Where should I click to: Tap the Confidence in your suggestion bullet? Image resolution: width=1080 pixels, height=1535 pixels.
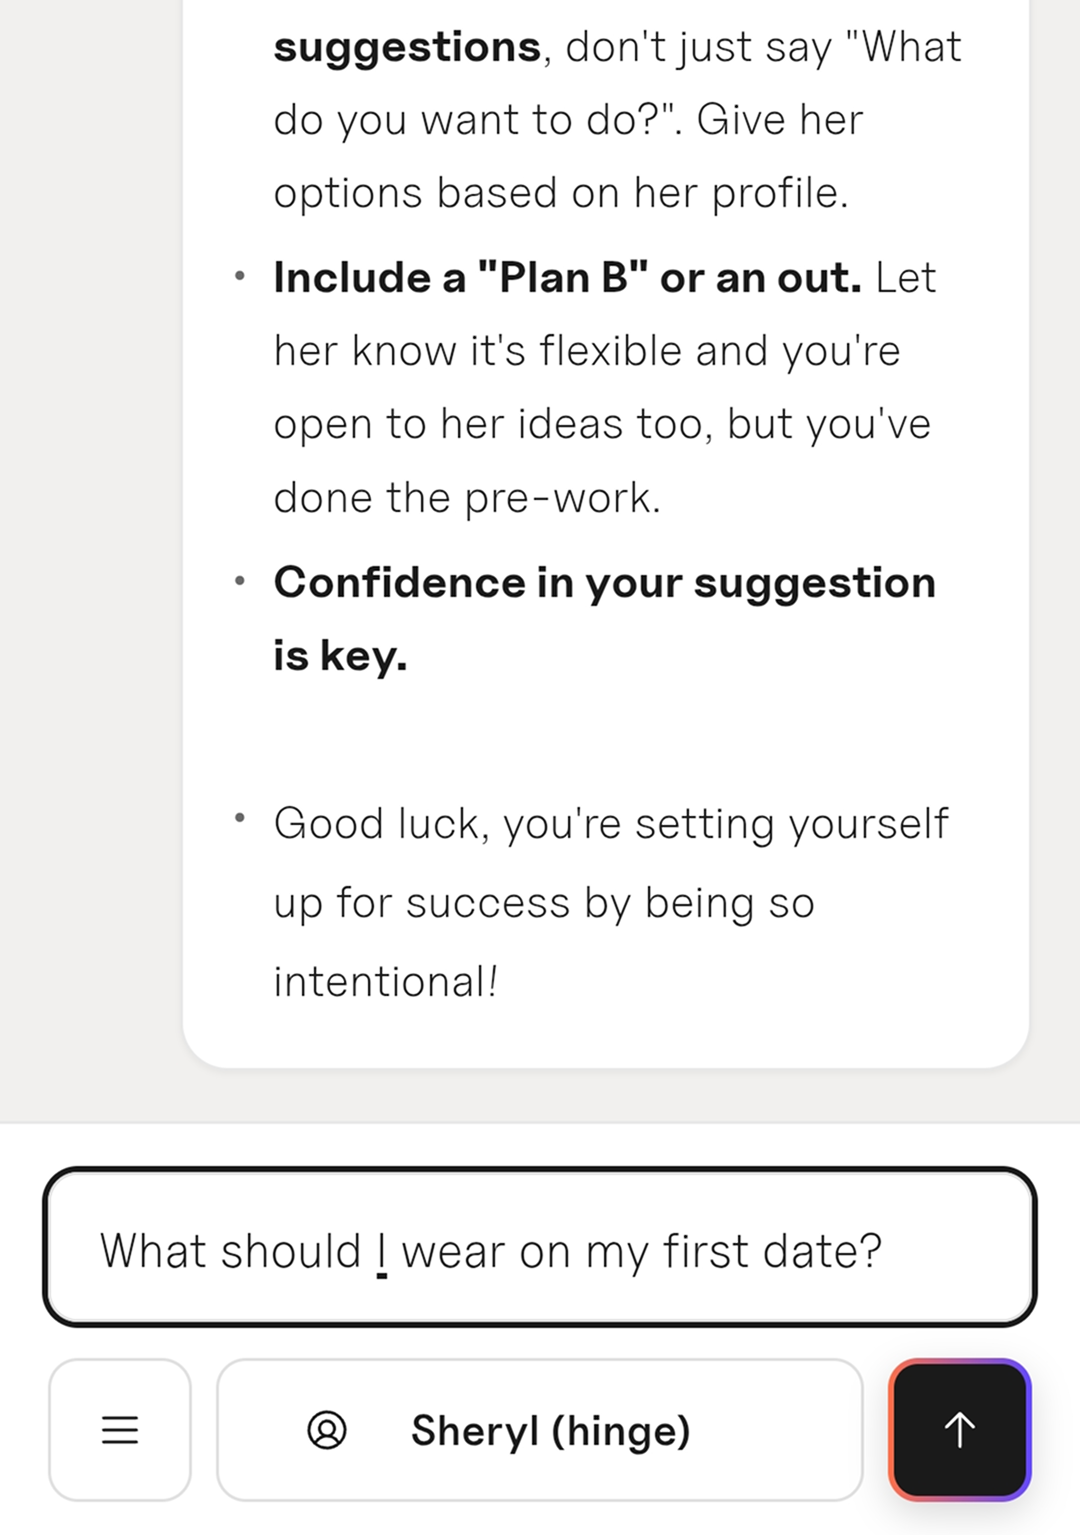coord(605,618)
